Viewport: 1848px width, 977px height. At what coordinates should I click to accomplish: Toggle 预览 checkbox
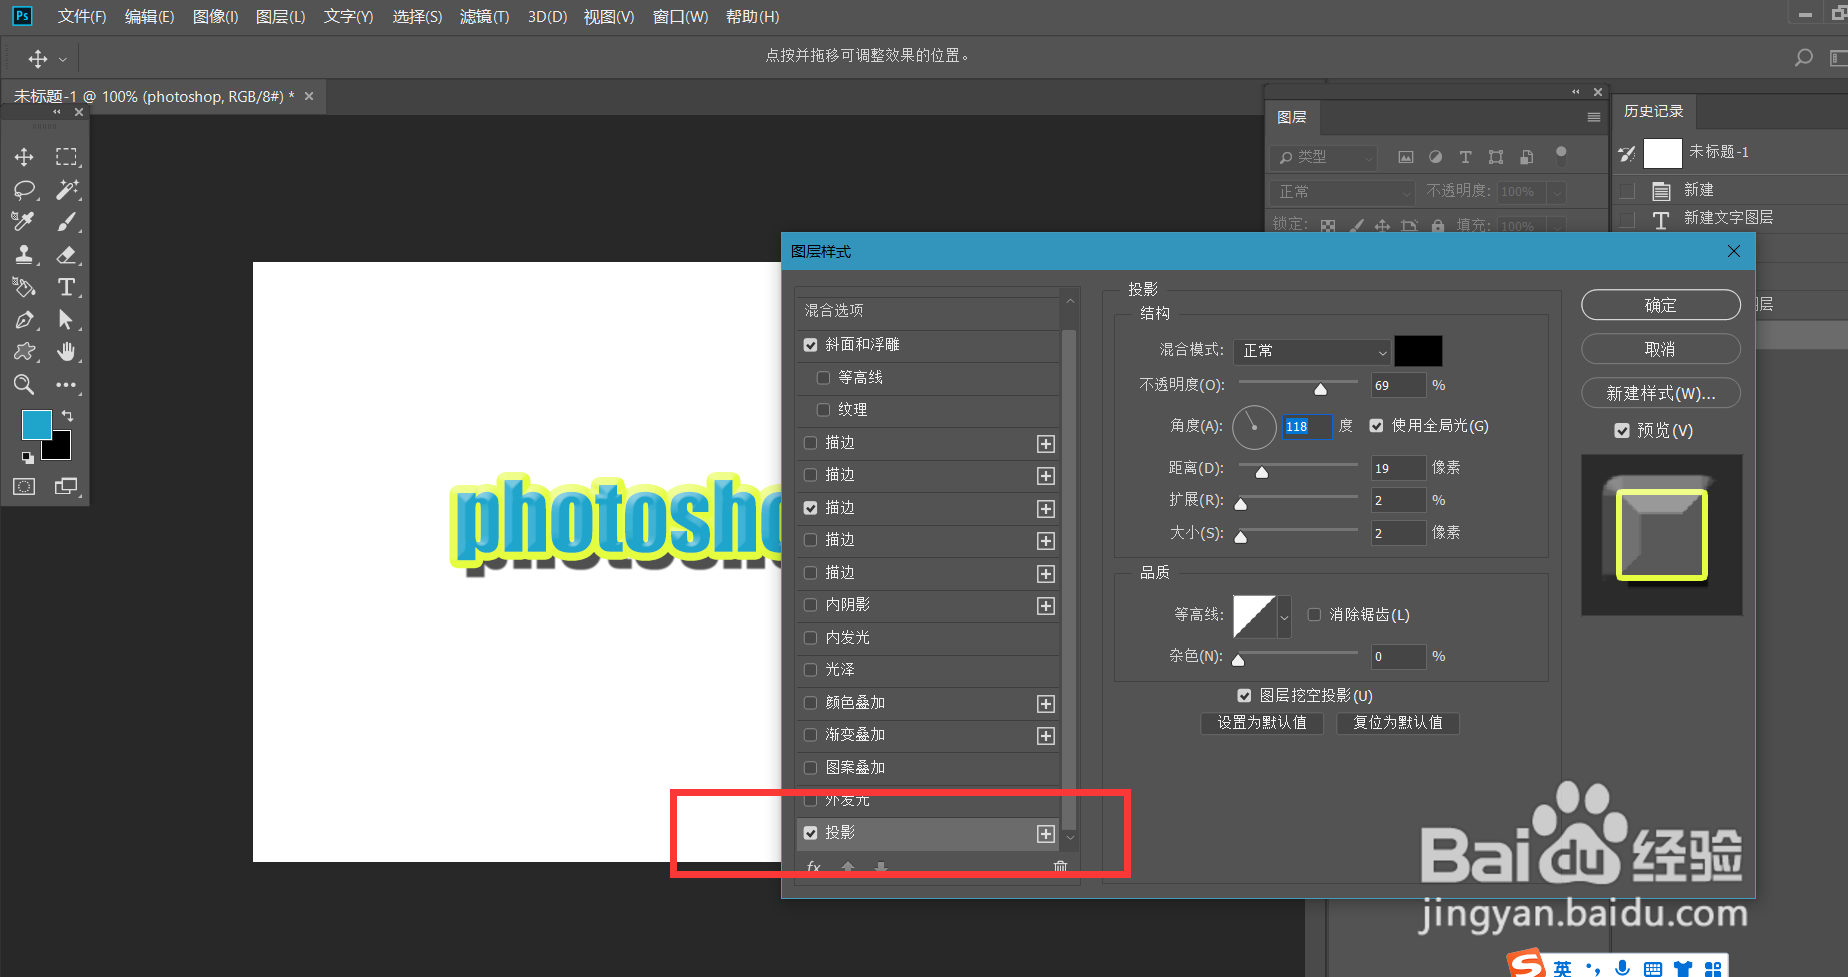pos(1622,431)
